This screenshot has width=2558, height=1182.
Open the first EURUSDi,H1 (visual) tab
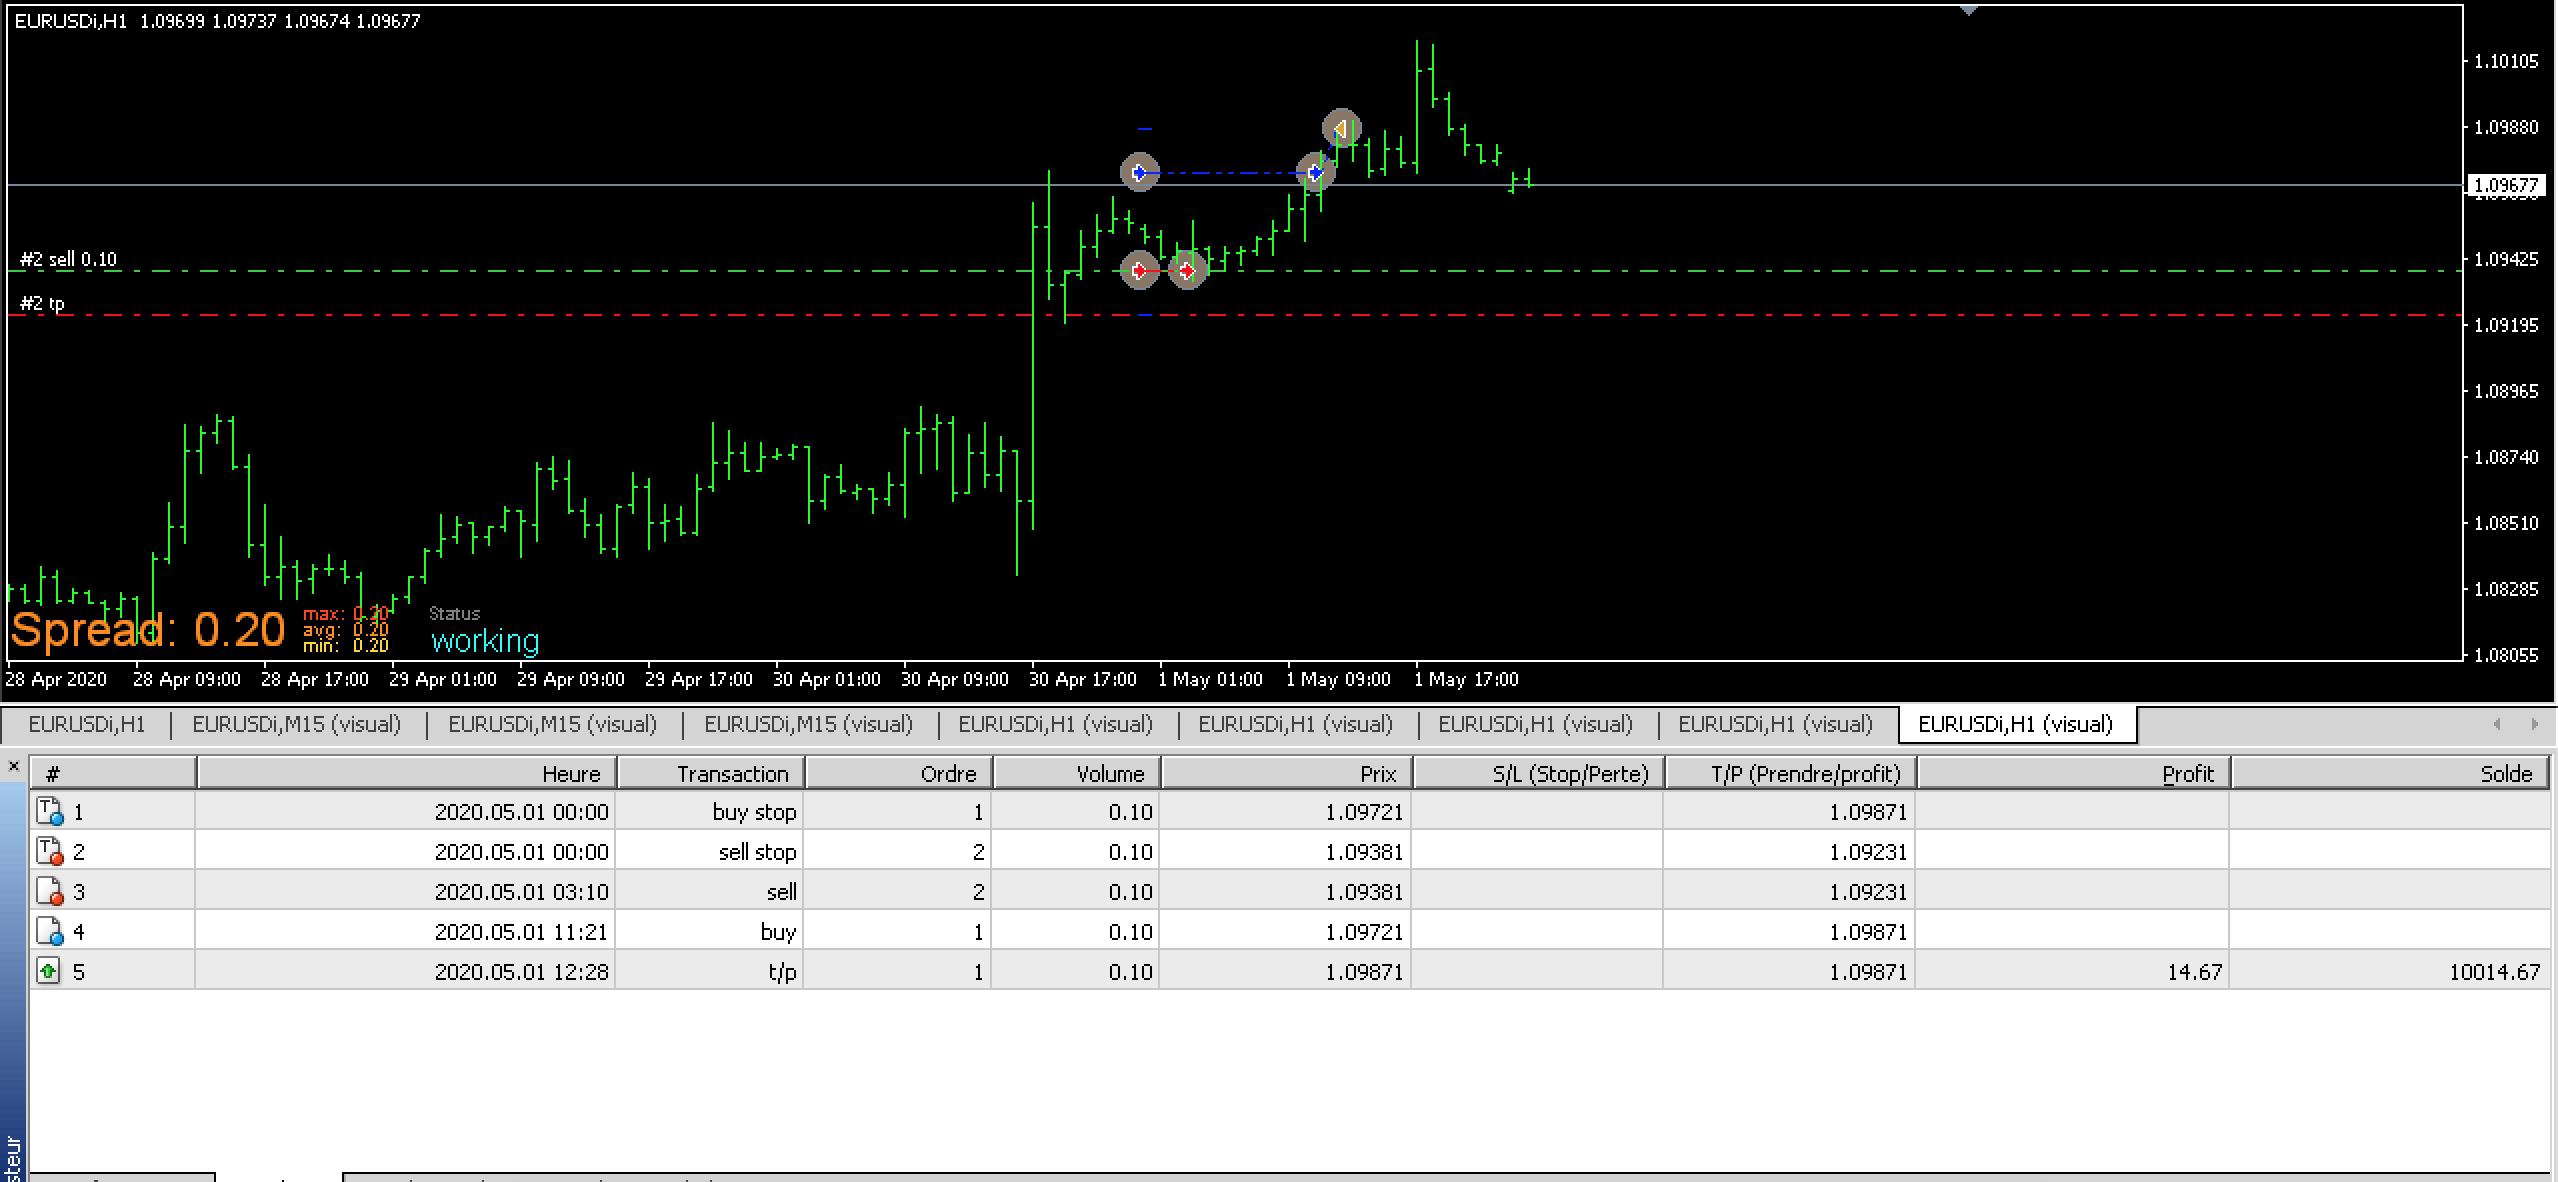point(1056,724)
